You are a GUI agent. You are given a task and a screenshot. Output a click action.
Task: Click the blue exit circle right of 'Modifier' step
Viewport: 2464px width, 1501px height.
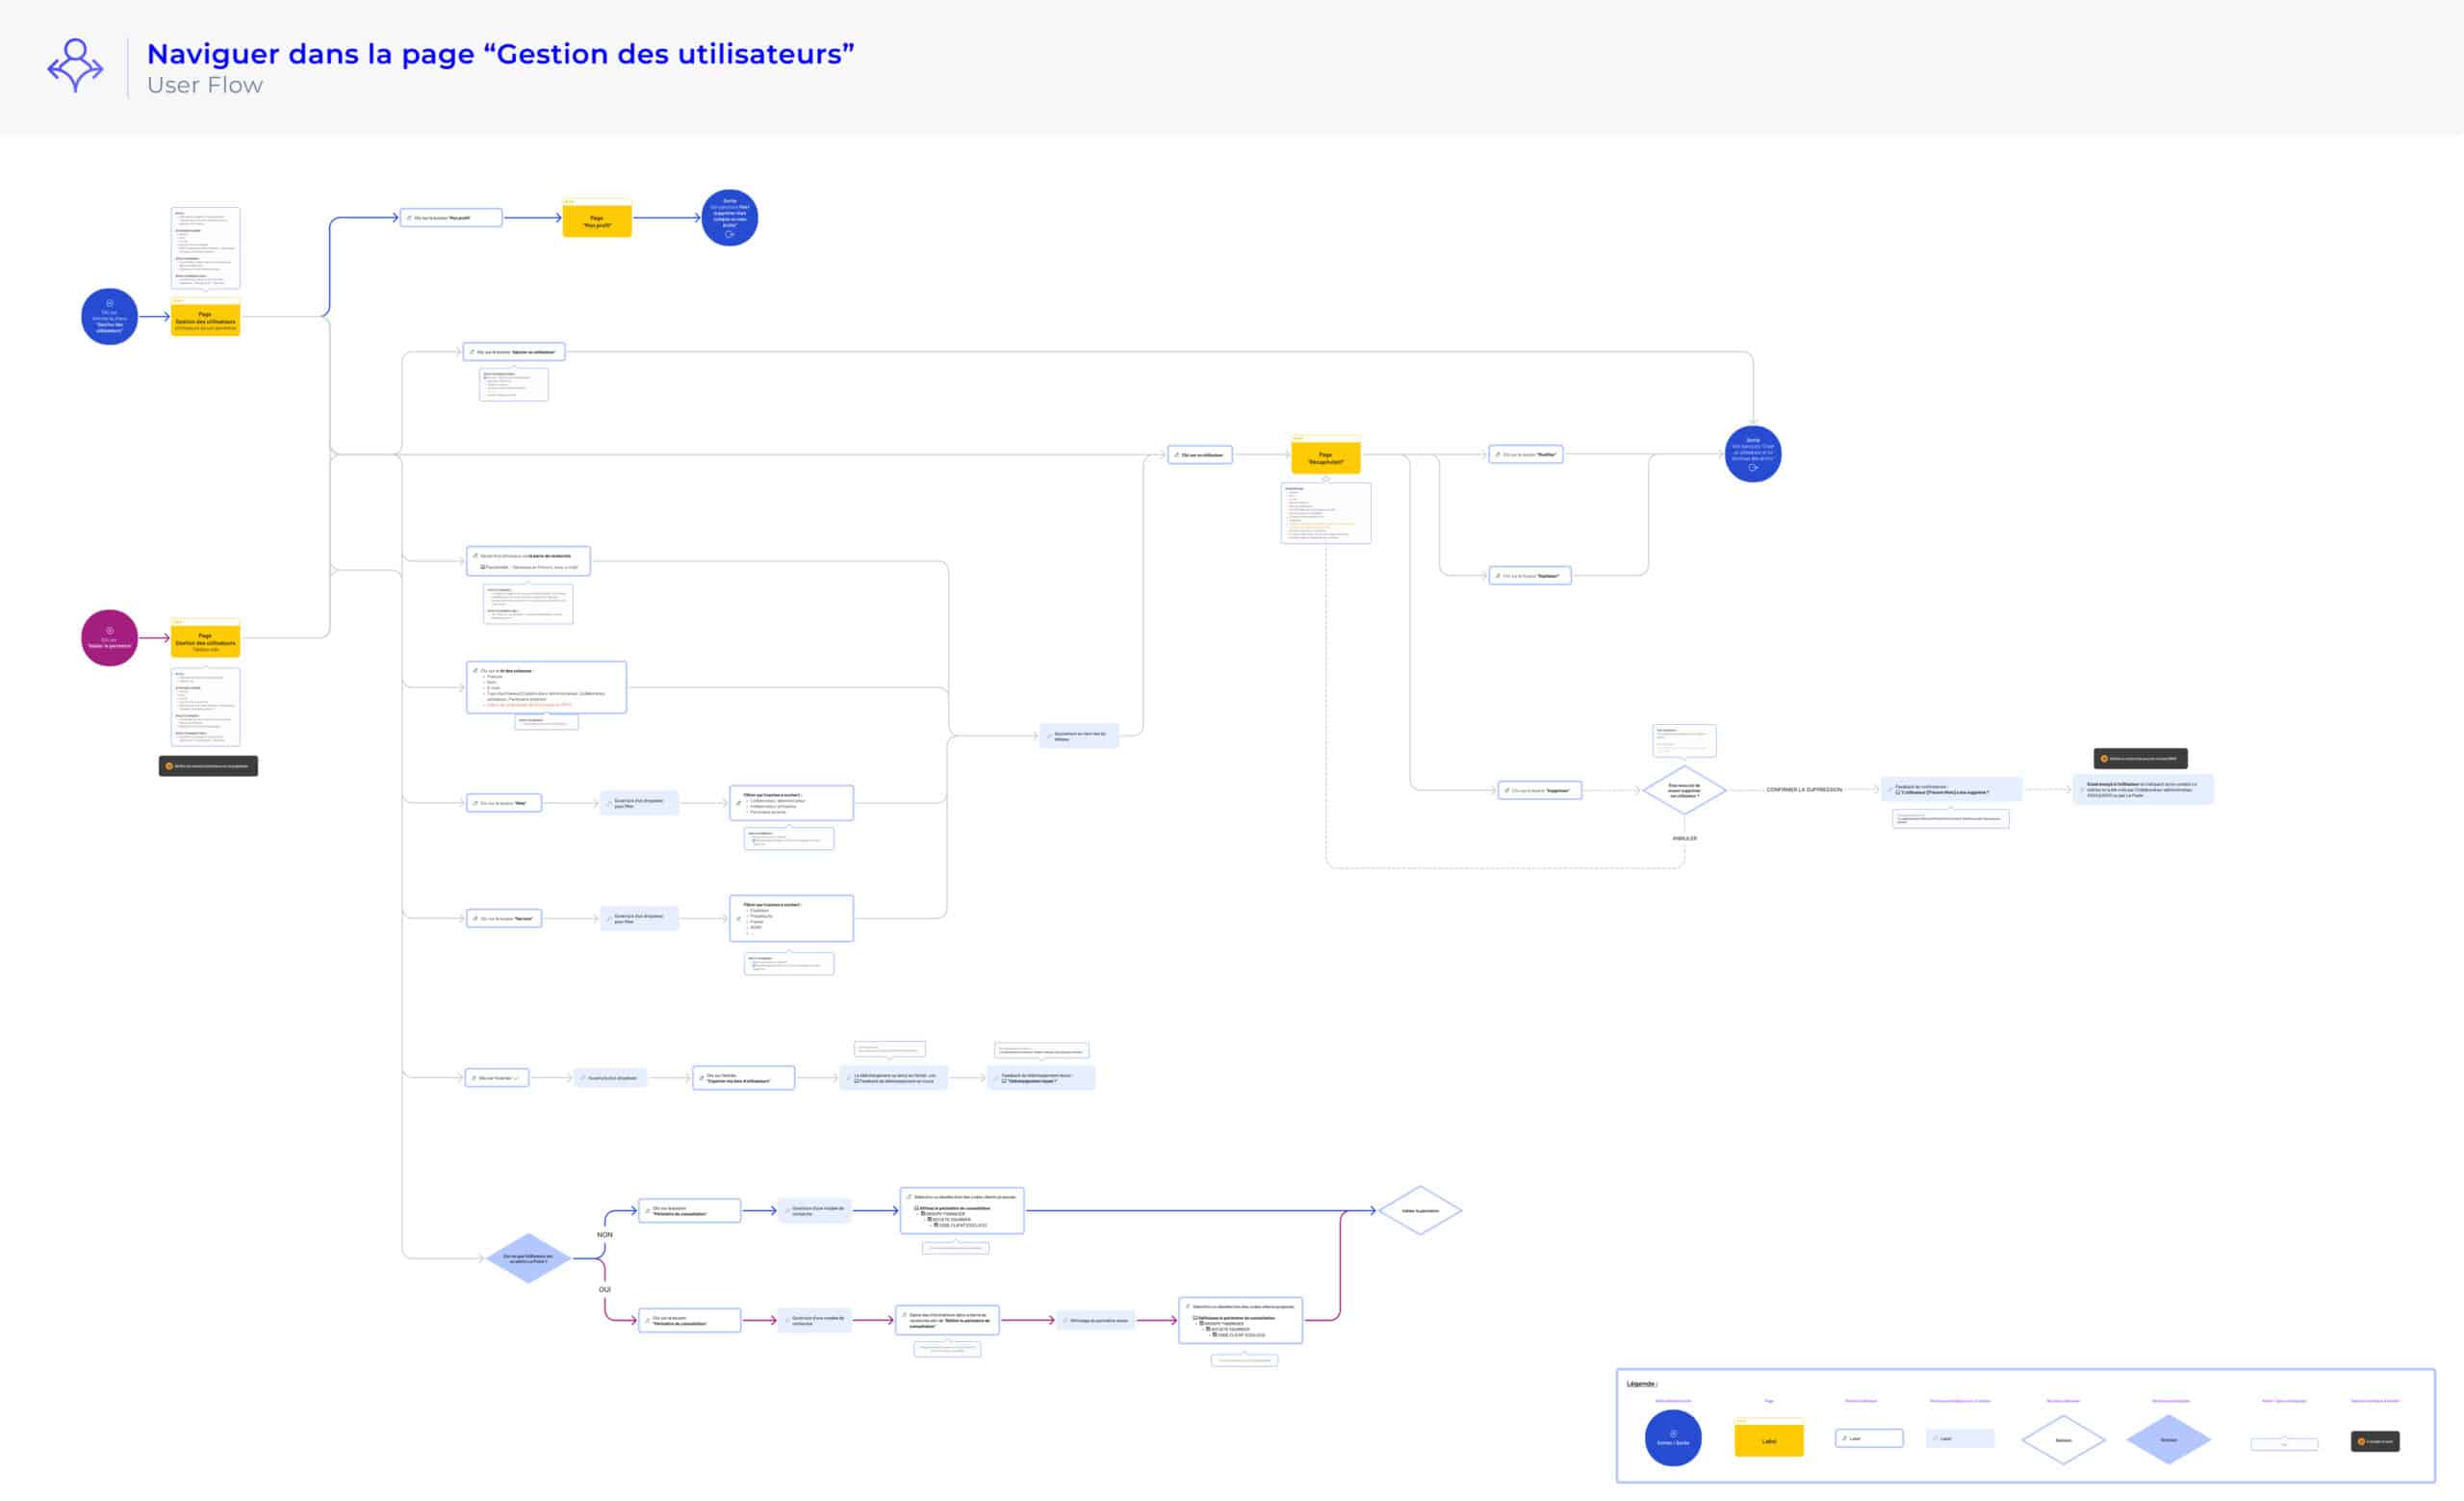(1752, 454)
